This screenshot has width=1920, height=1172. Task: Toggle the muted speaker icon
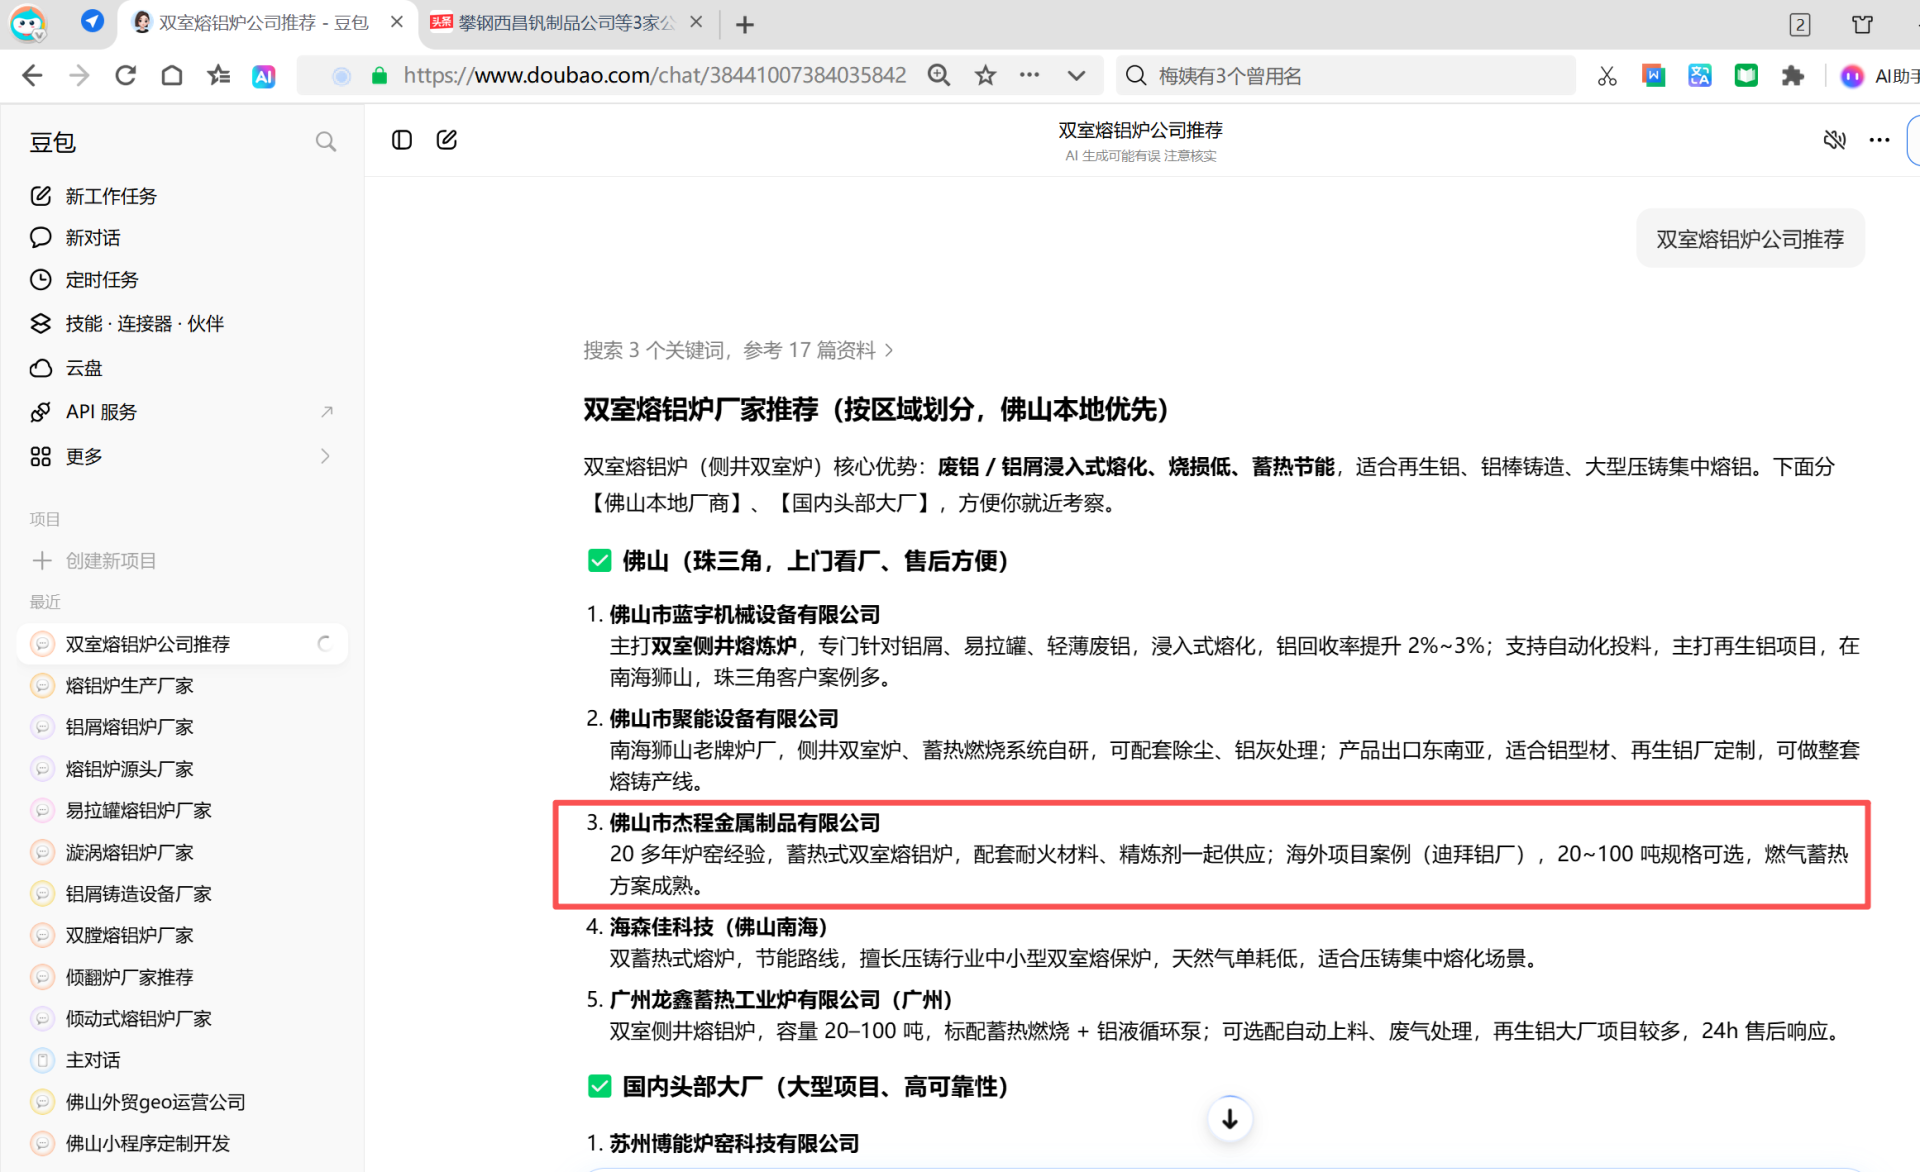click(1835, 140)
